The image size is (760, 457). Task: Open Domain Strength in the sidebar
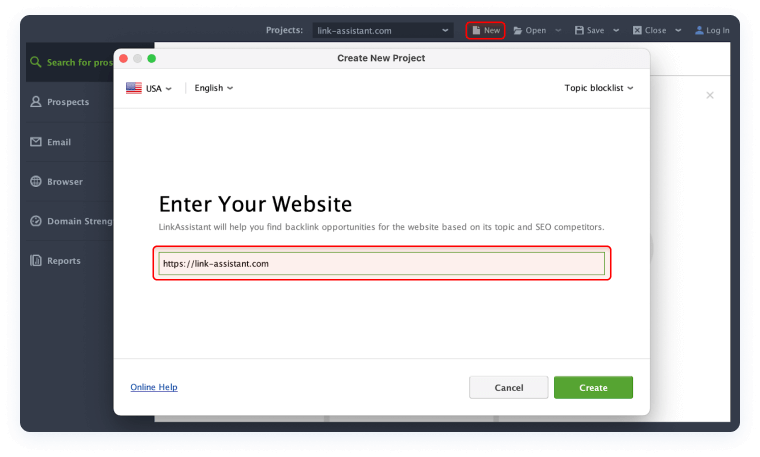tap(80, 221)
